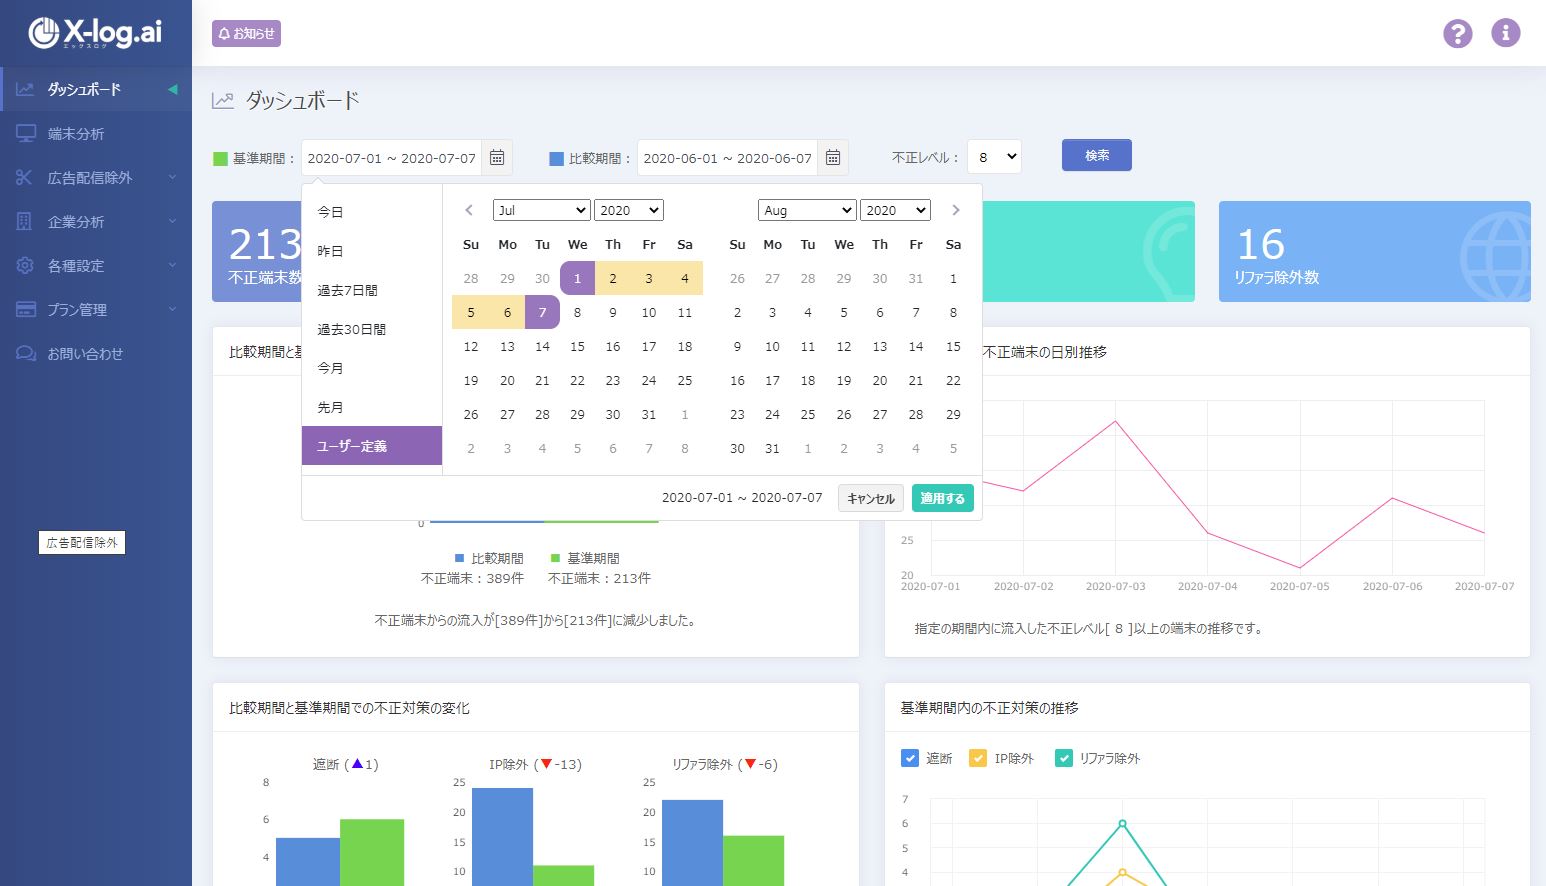
Task: Click the card icon for プラン管理
Action: [25, 309]
